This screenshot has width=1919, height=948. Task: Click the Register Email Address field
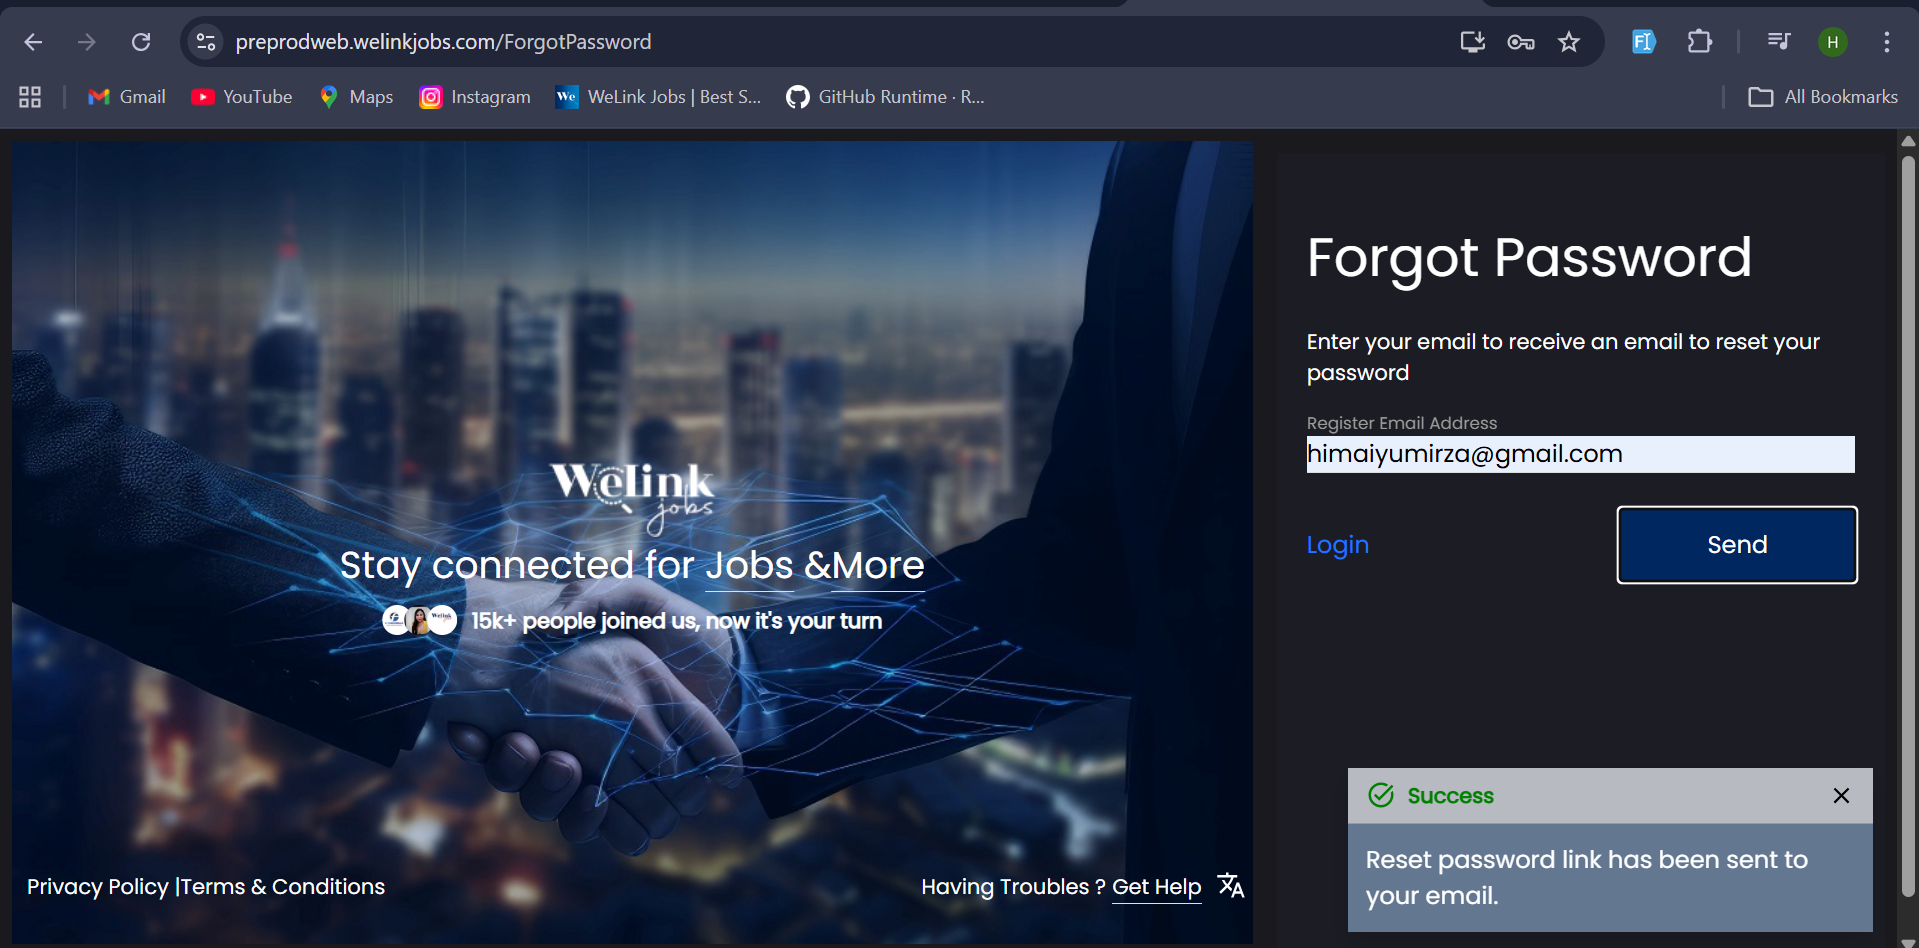click(1580, 454)
